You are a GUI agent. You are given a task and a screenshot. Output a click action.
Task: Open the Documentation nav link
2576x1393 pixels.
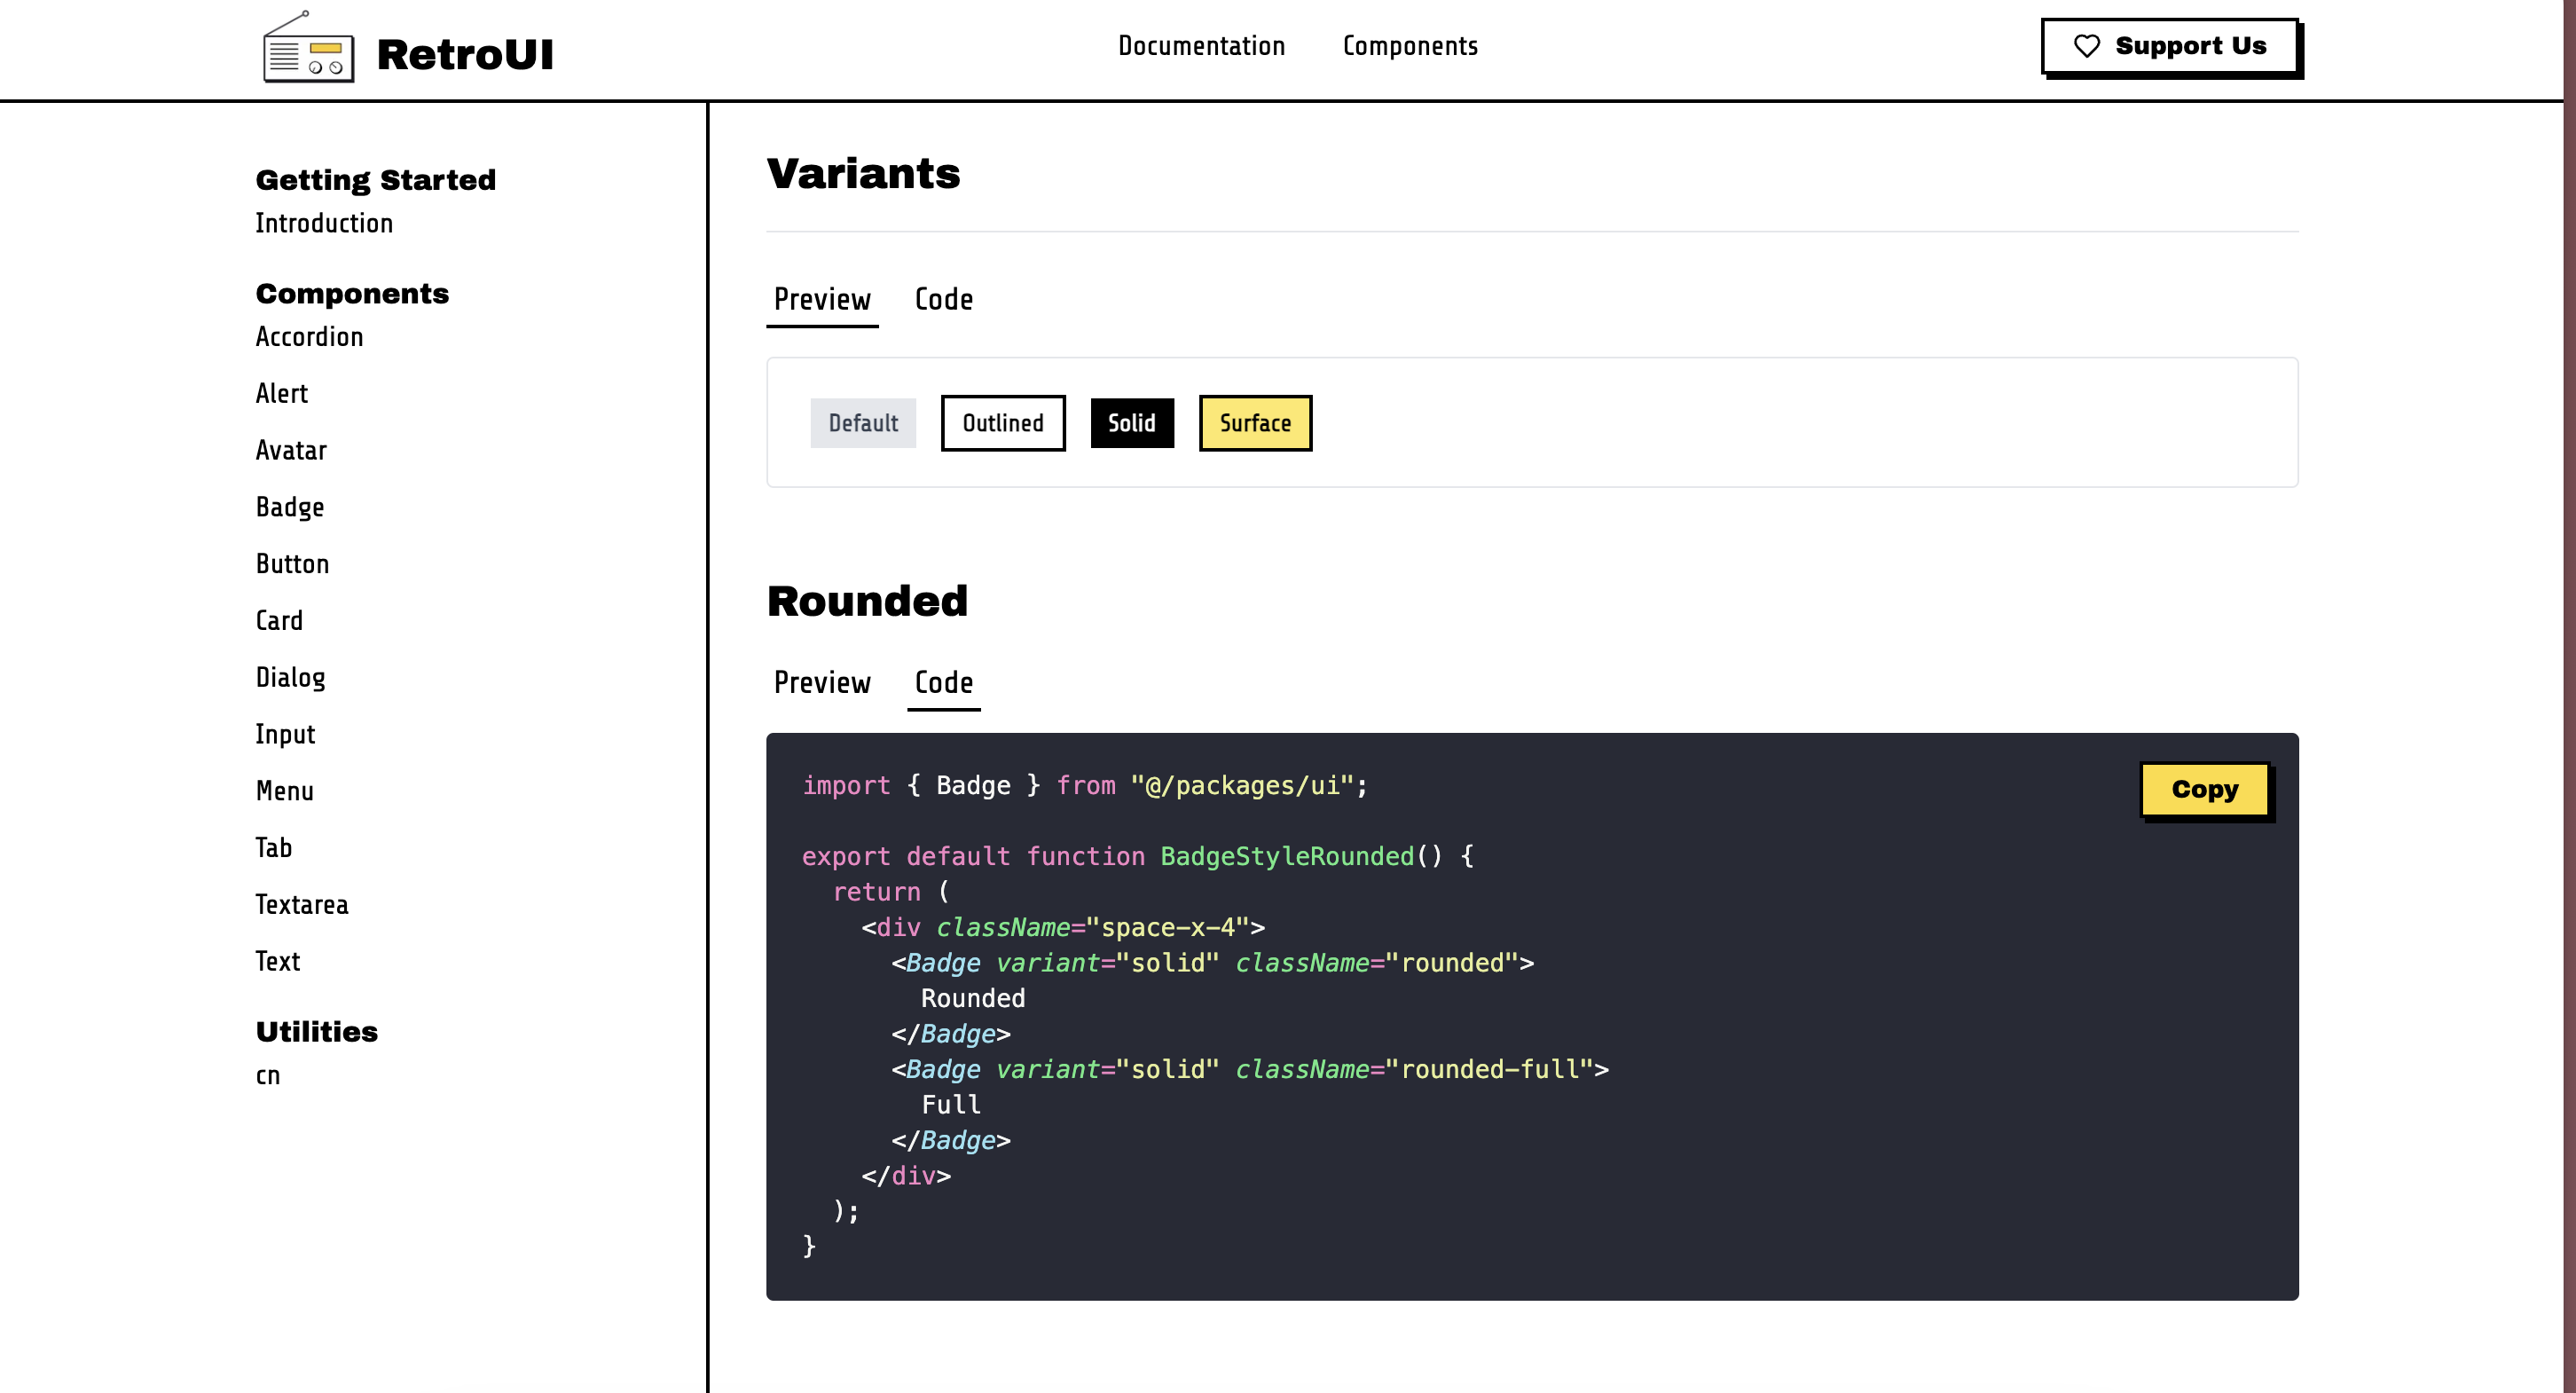click(1201, 46)
